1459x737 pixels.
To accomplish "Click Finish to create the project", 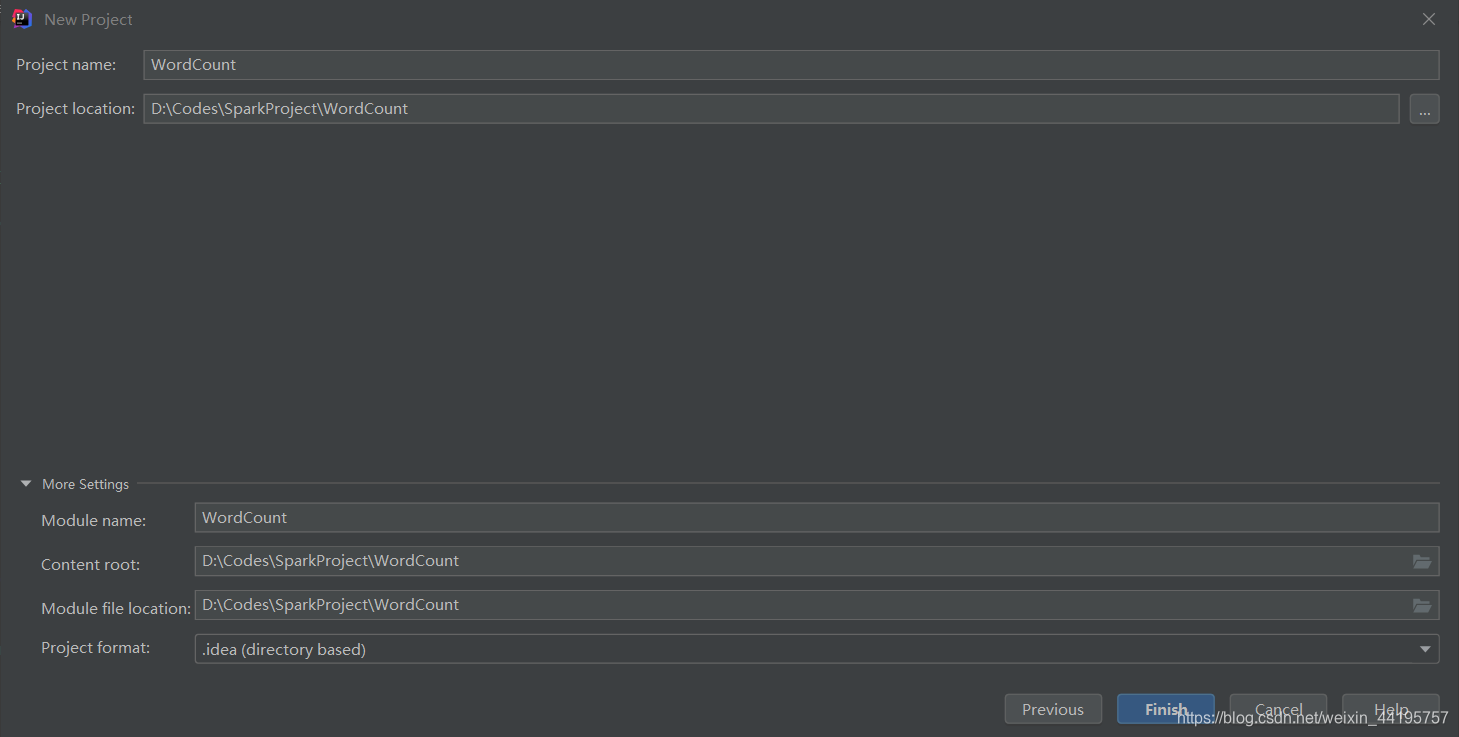I will (x=1166, y=709).
